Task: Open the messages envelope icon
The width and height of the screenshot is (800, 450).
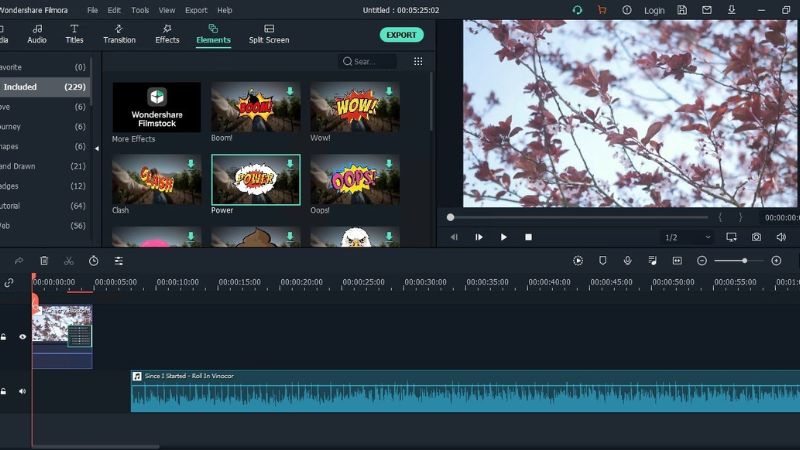Action: click(707, 10)
